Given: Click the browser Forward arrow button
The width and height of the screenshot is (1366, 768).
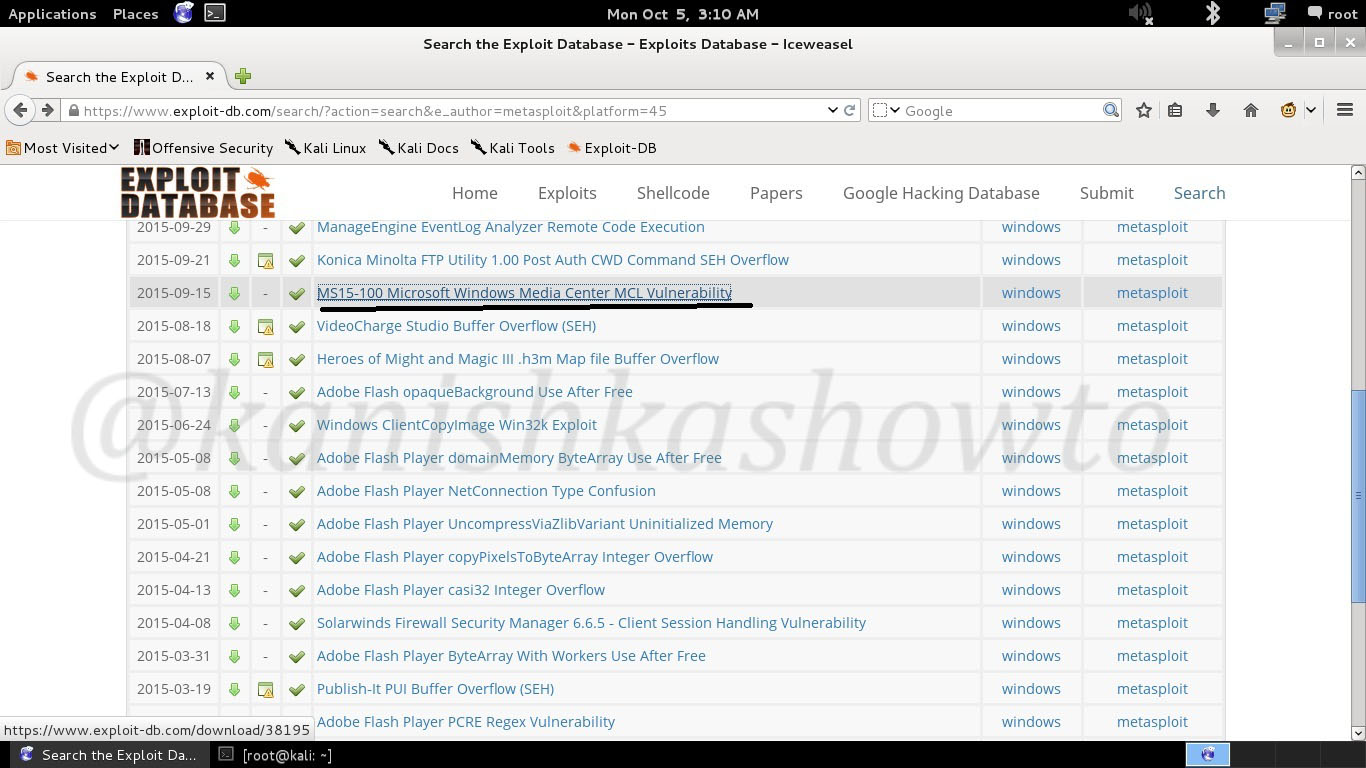Looking at the screenshot, I should click(46, 110).
